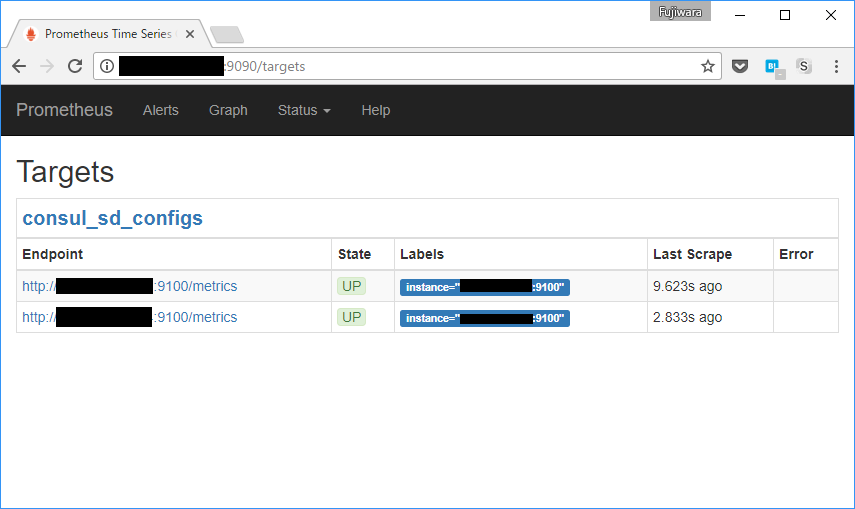Reload the Prometheus targets page

(x=75, y=67)
